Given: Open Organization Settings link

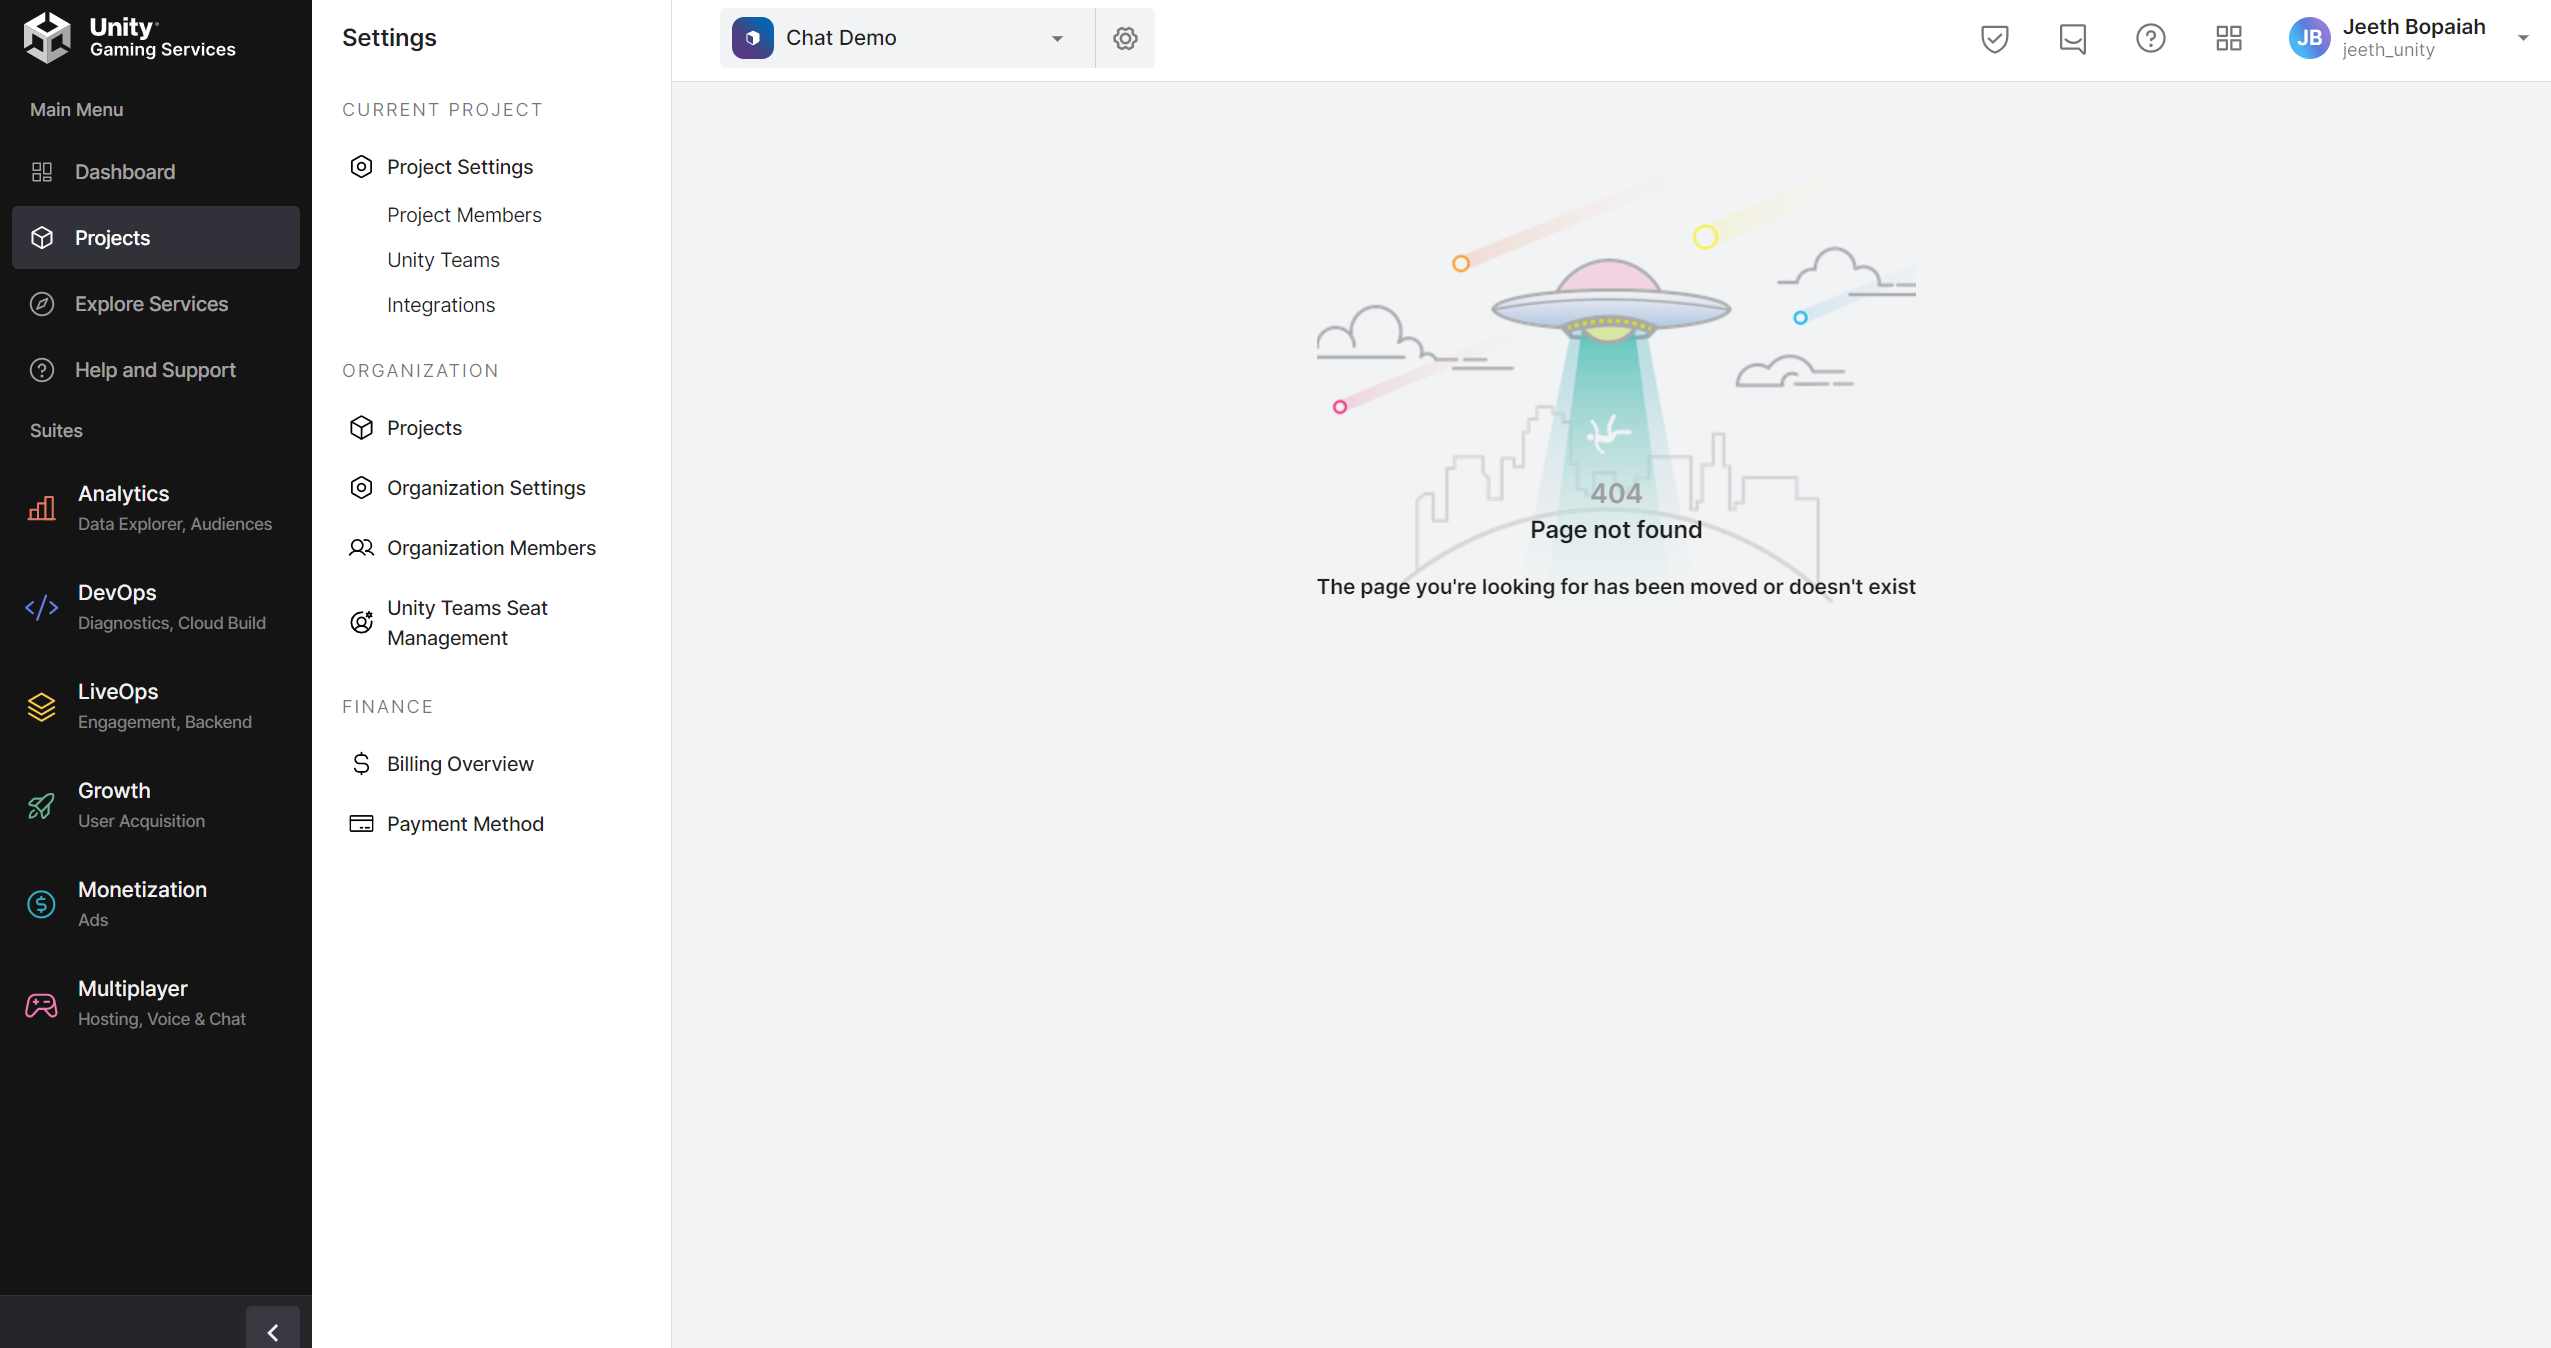Looking at the screenshot, I should (486, 488).
